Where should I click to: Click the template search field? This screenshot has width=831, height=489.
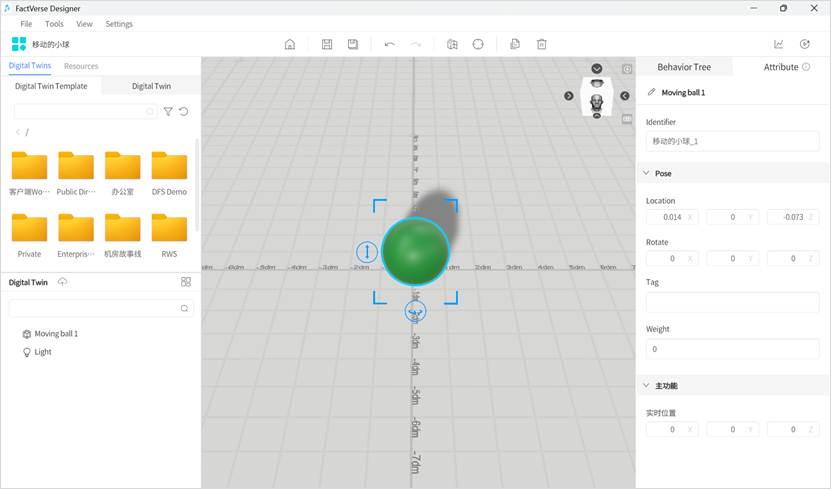click(x=85, y=111)
